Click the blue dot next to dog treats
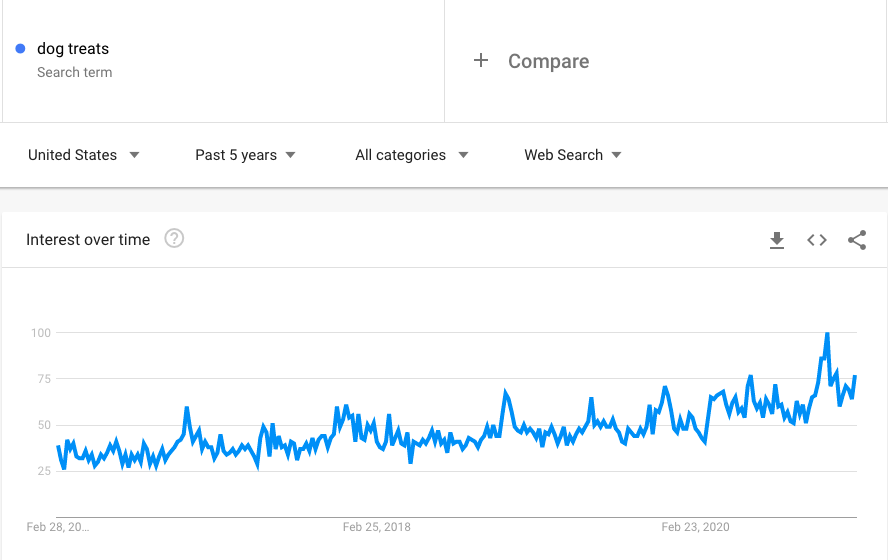The width and height of the screenshot is (888, 560). point(21,49)
